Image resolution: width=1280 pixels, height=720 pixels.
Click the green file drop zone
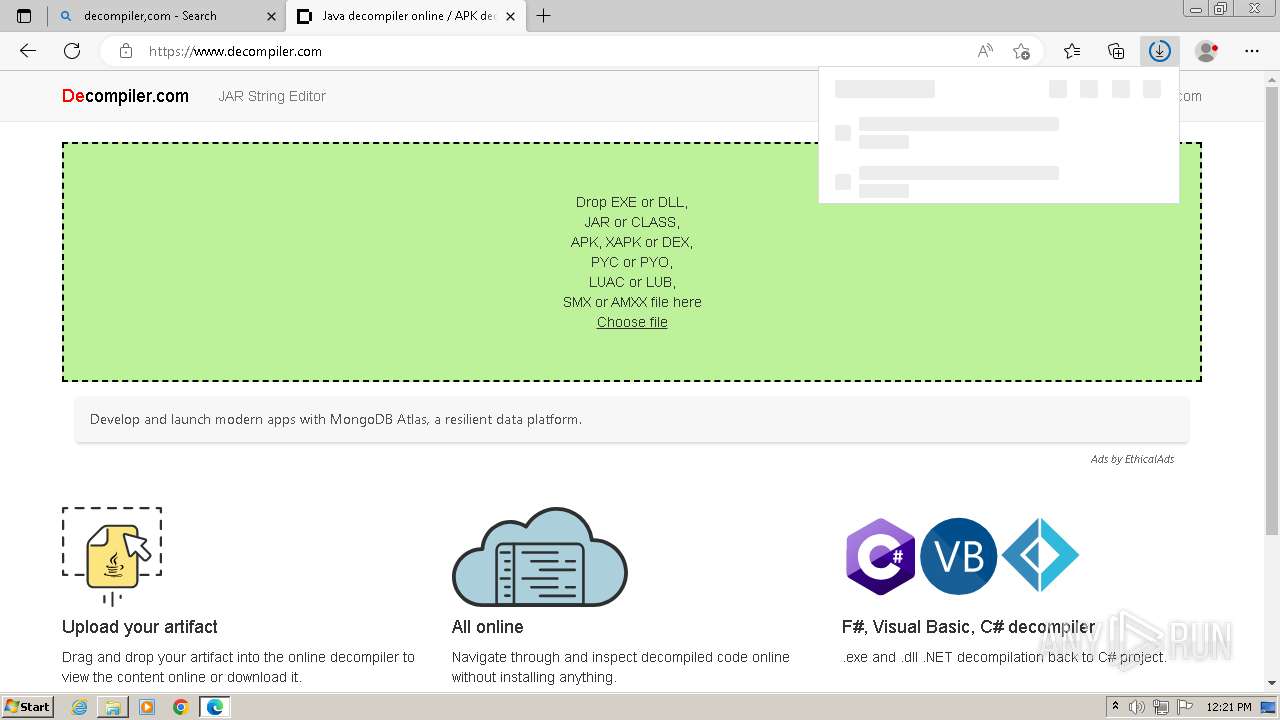pyautogui.click(x=632, y=262)
